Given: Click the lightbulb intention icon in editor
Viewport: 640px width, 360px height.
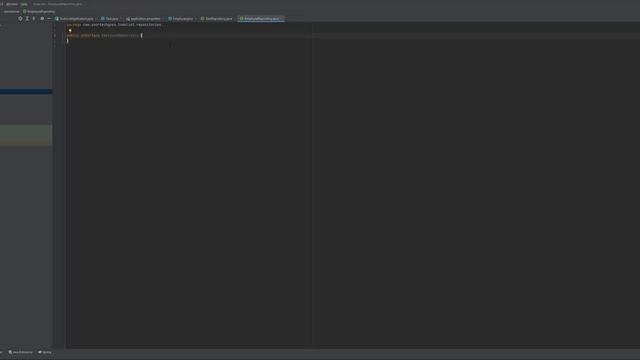Looking at the screenshot, I should click(x=70, y=30).
